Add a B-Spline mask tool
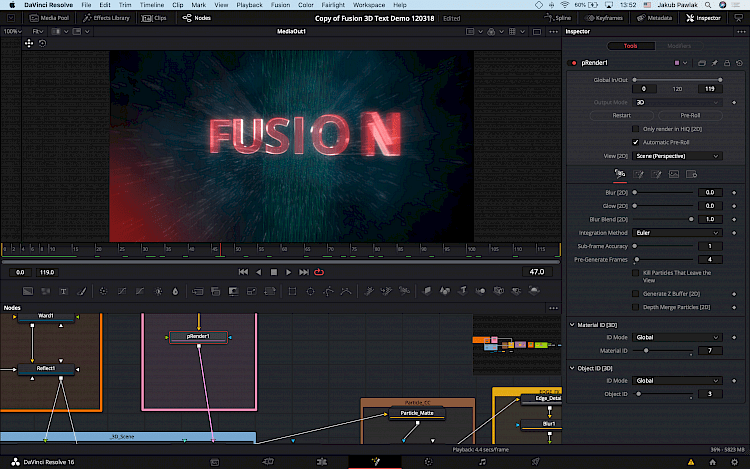Viewport: 750px width, 469px height. point(346,291)
